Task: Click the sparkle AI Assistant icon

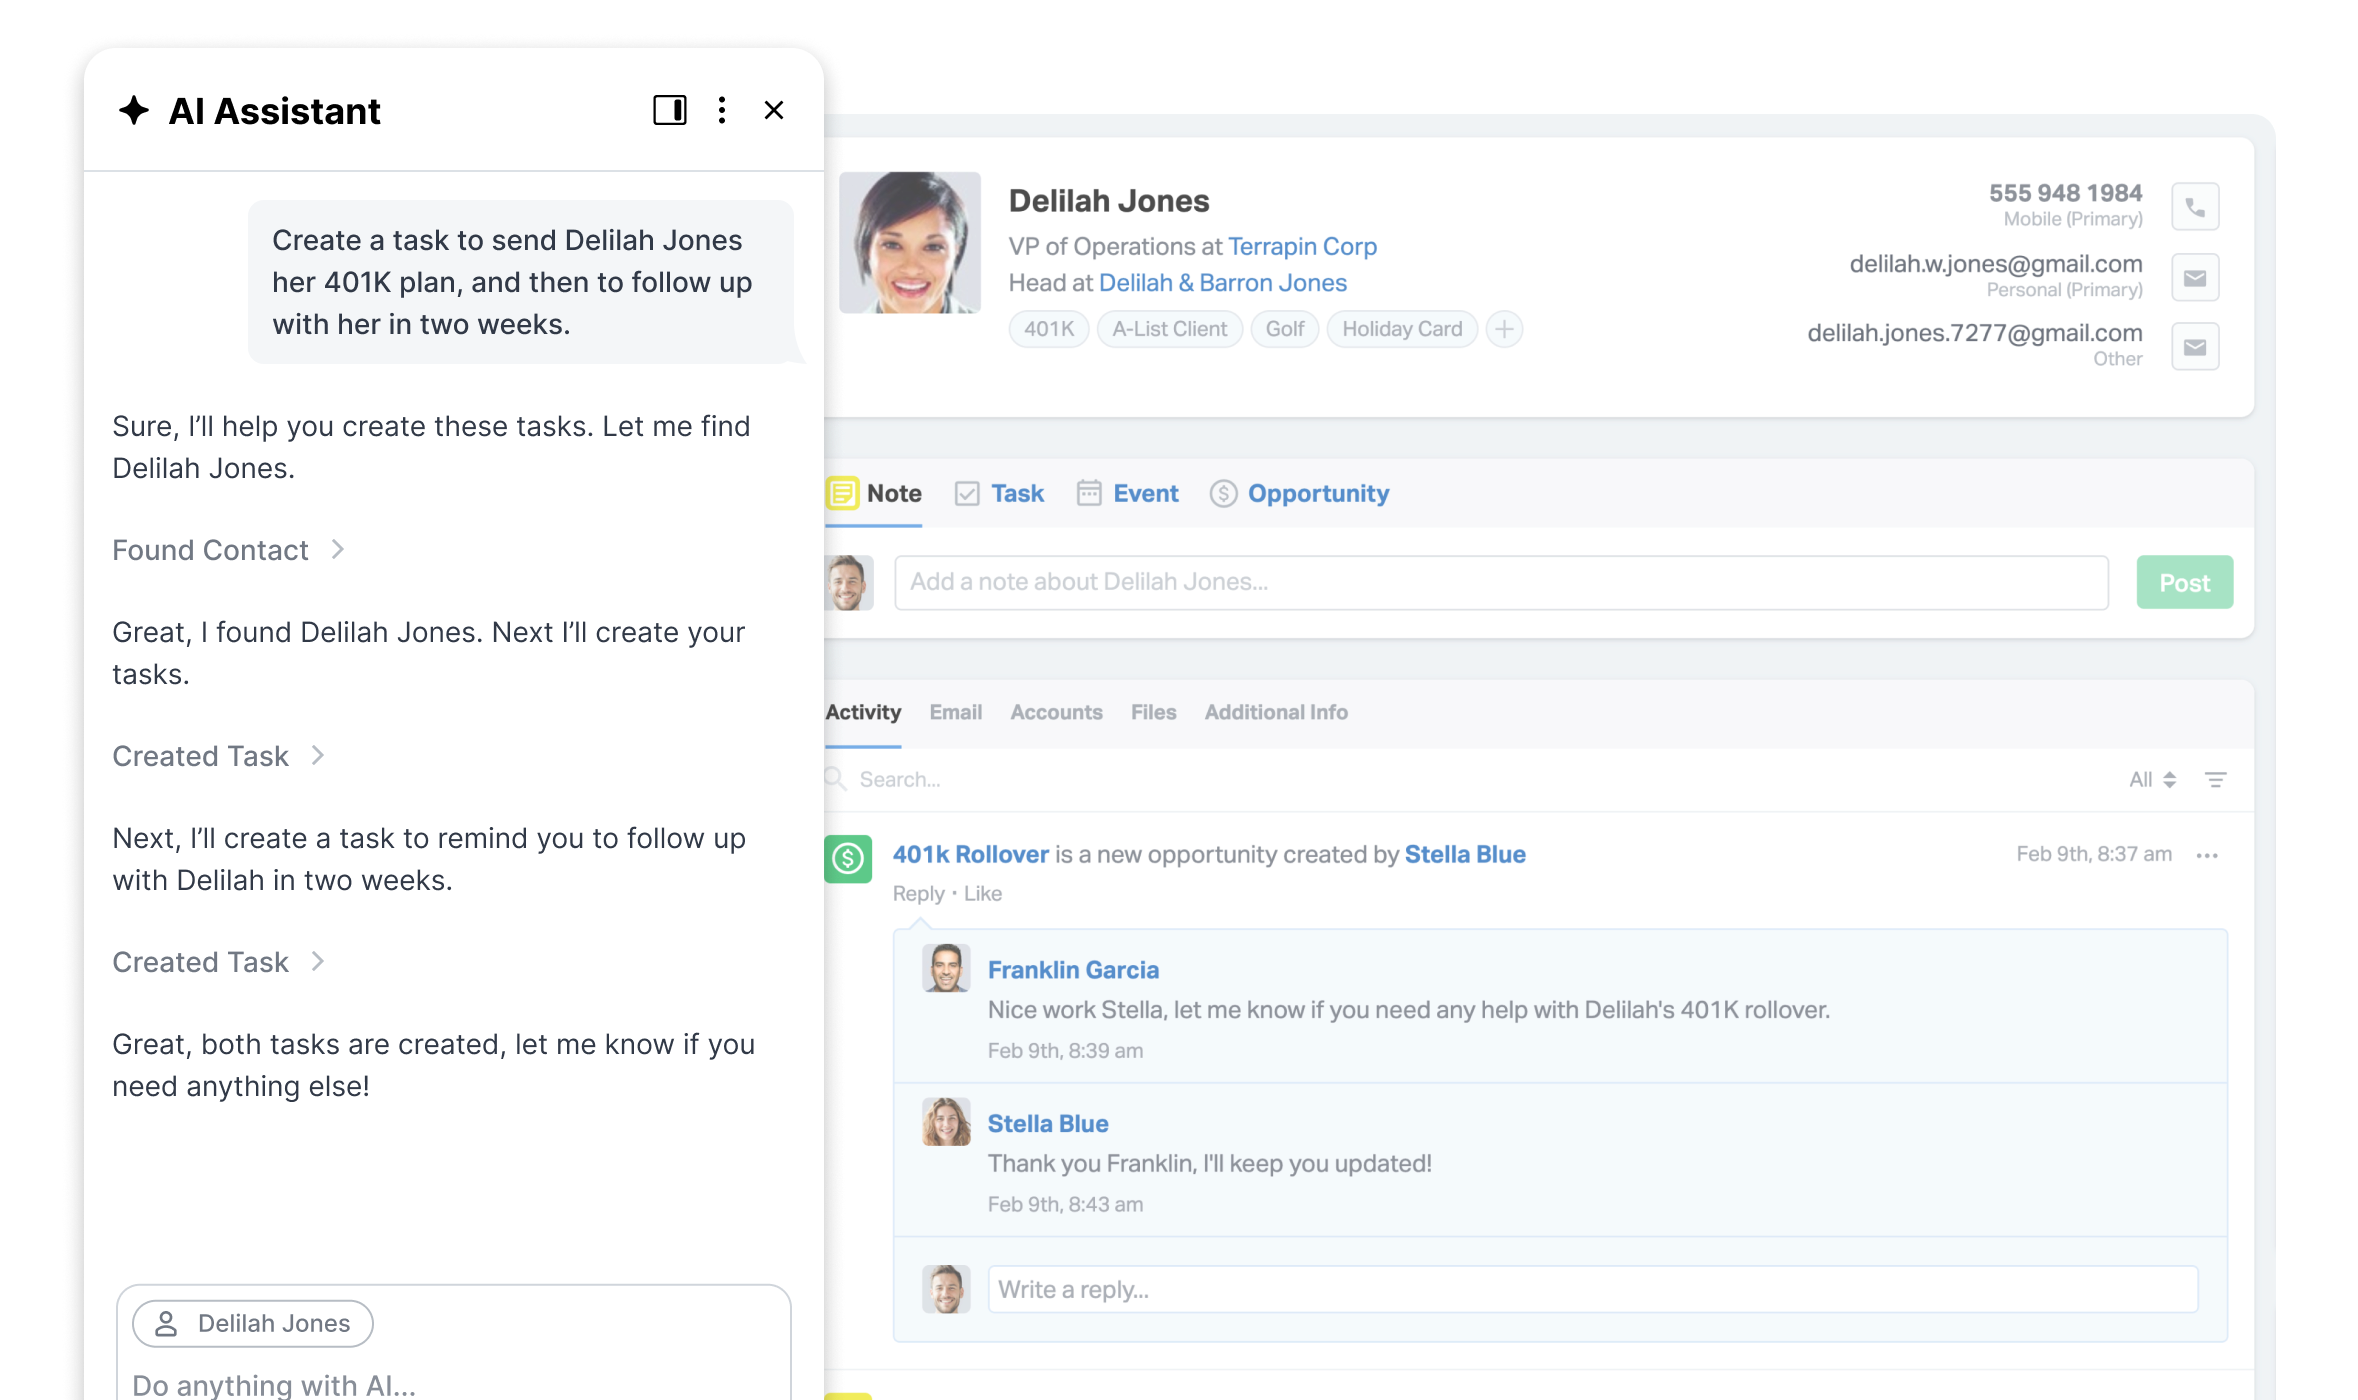Action: (133, 110)
